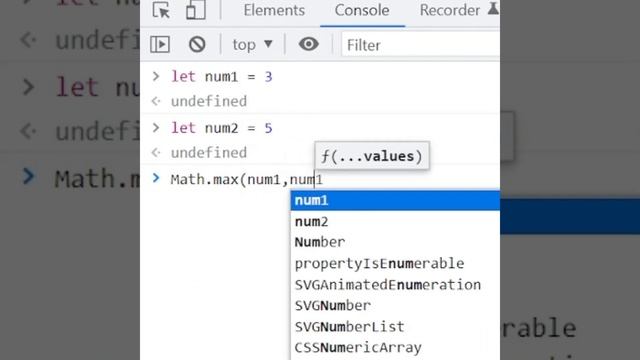640x360 pixels.
Task: Open the Elements tab
Action: coord(274,10)
